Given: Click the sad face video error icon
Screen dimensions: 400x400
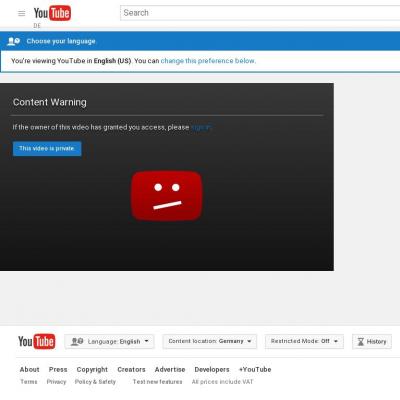Looking at the screenshot, I should 167,196.
